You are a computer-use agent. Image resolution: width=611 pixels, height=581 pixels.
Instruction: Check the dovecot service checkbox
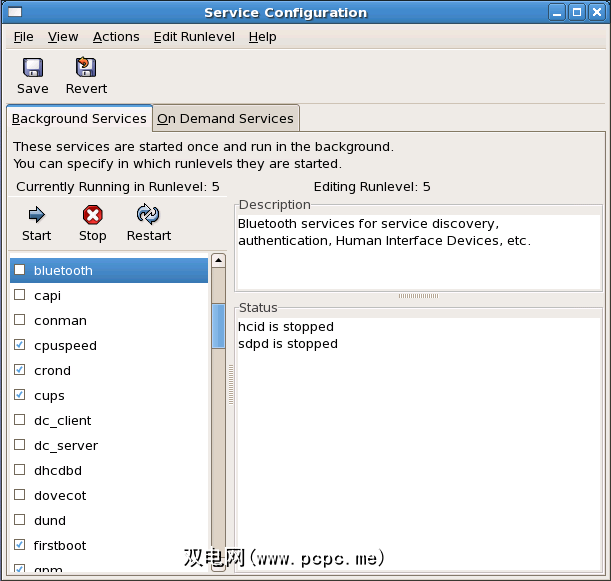20,495
